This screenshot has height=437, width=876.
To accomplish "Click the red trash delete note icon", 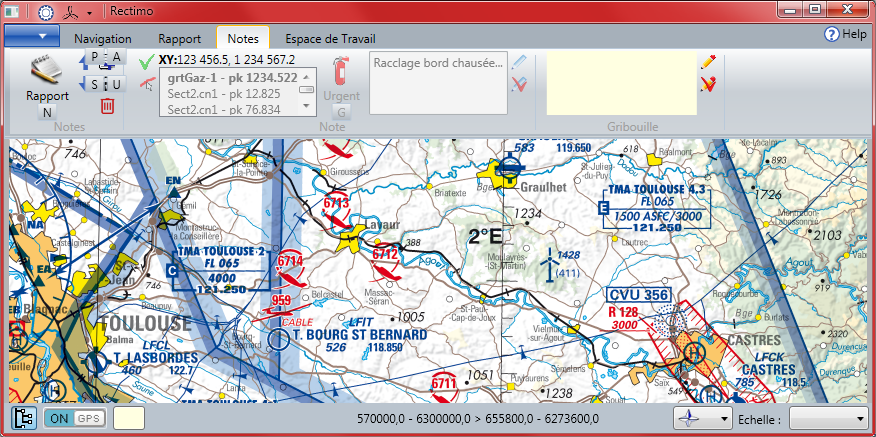I will pyautogui.click(x=107, y=105).
